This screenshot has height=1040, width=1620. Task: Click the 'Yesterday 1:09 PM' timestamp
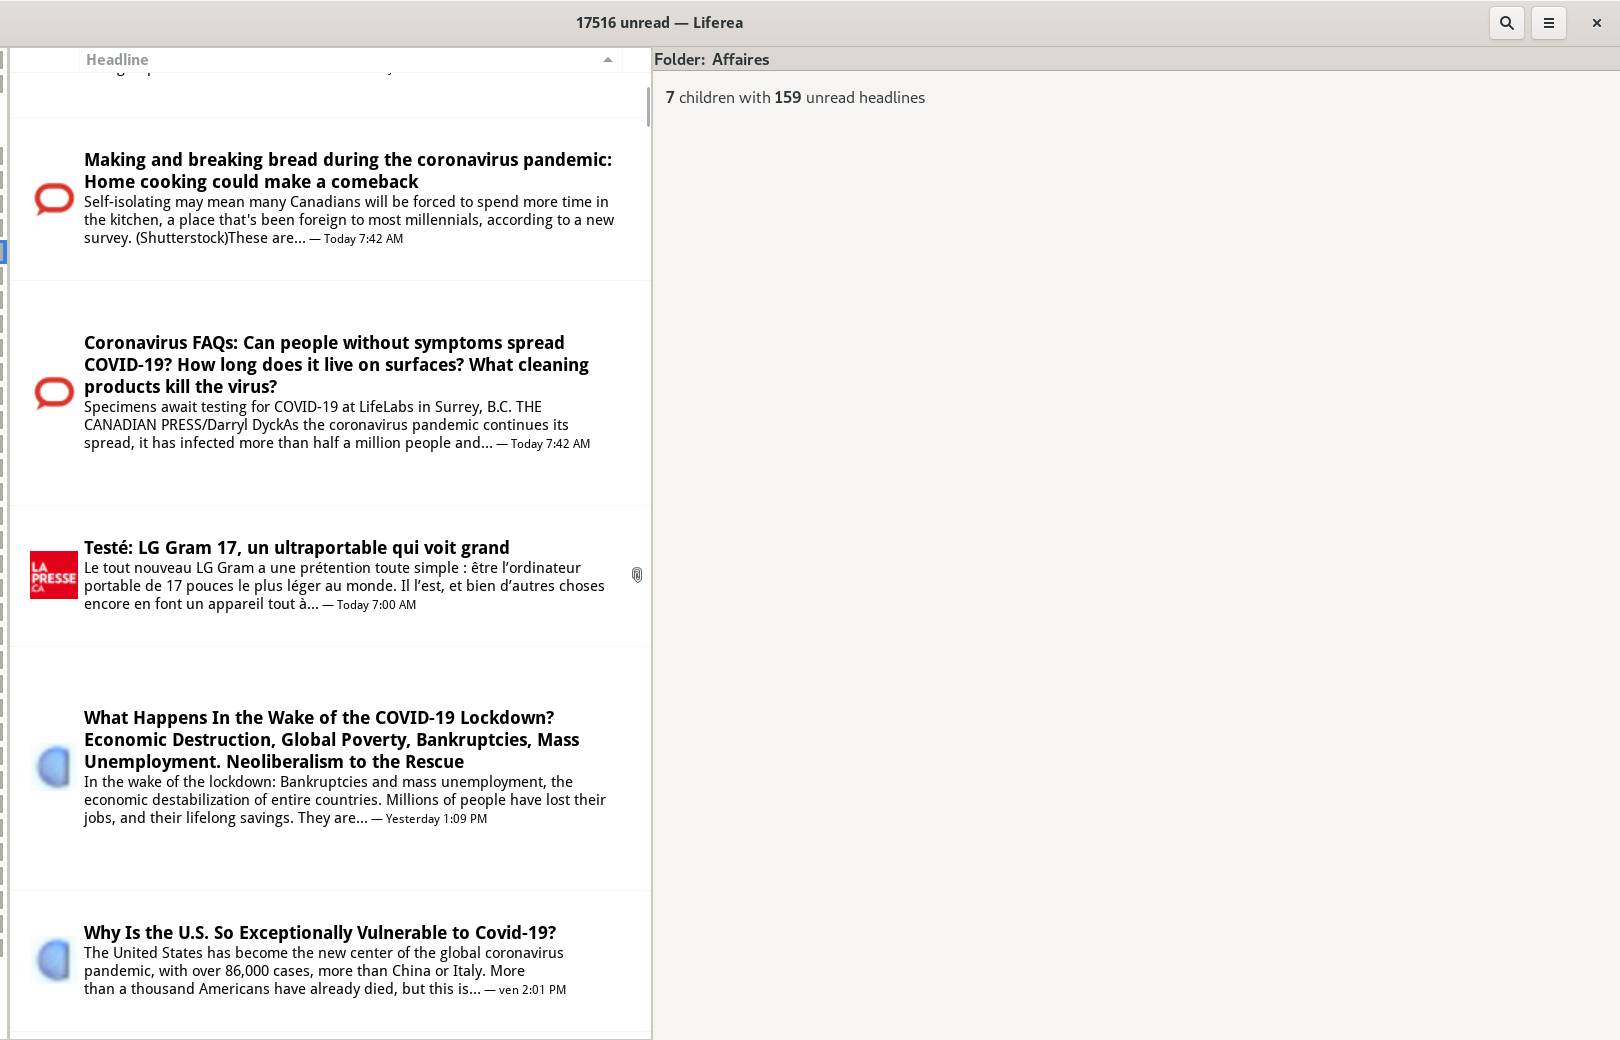436,819
